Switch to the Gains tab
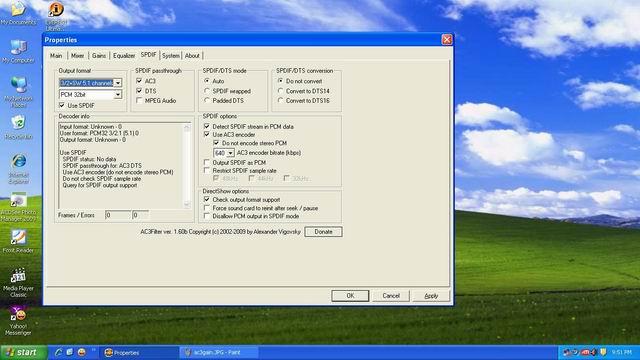The height and width of the screenshot is (360, 640). click(x=99, y=56)
